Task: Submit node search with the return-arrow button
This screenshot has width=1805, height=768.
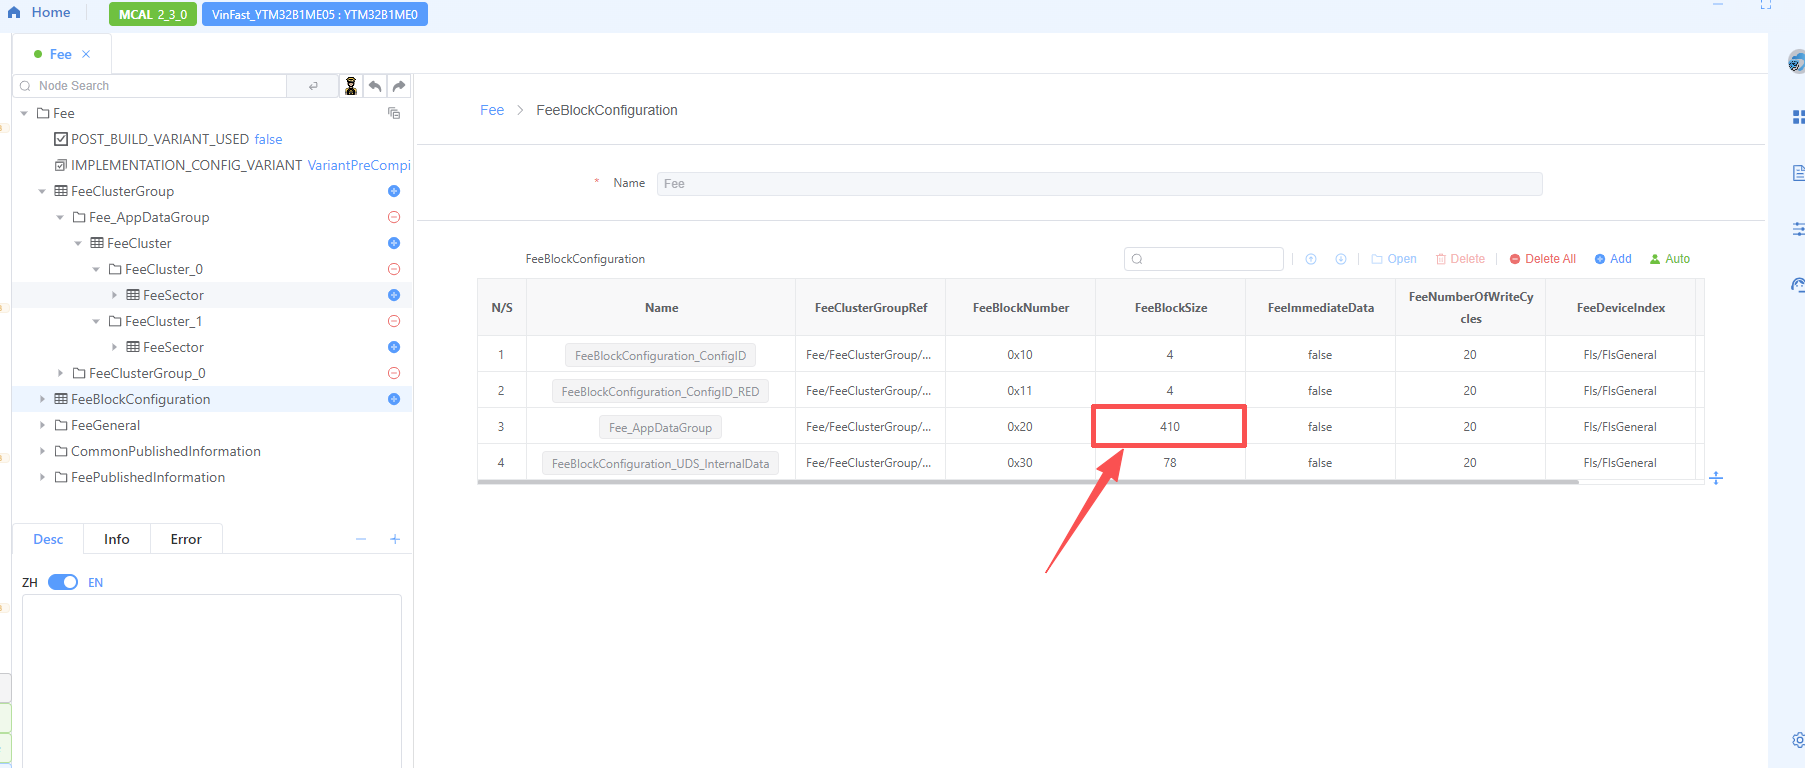Action: point(313,86)
